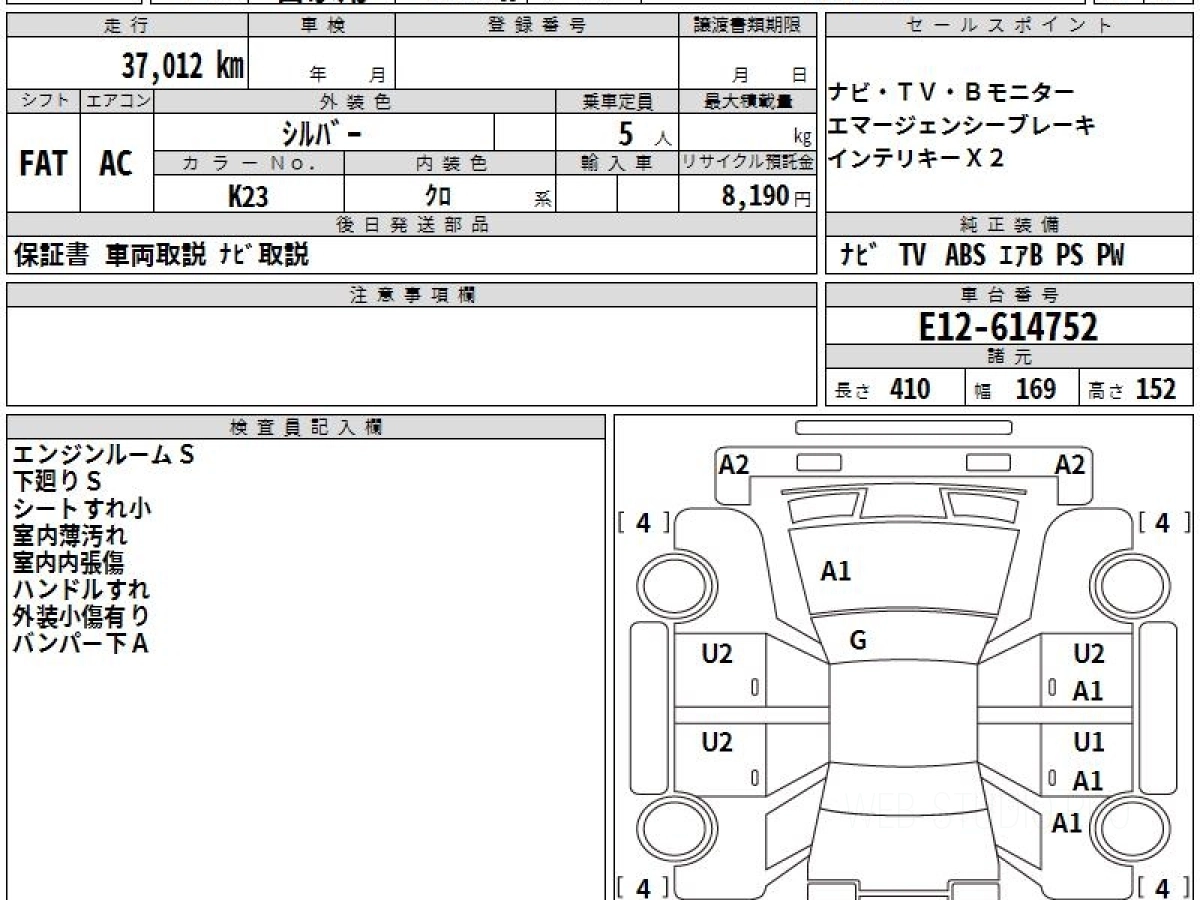Click the 登録番号 header cell

[x=537, y=26]
